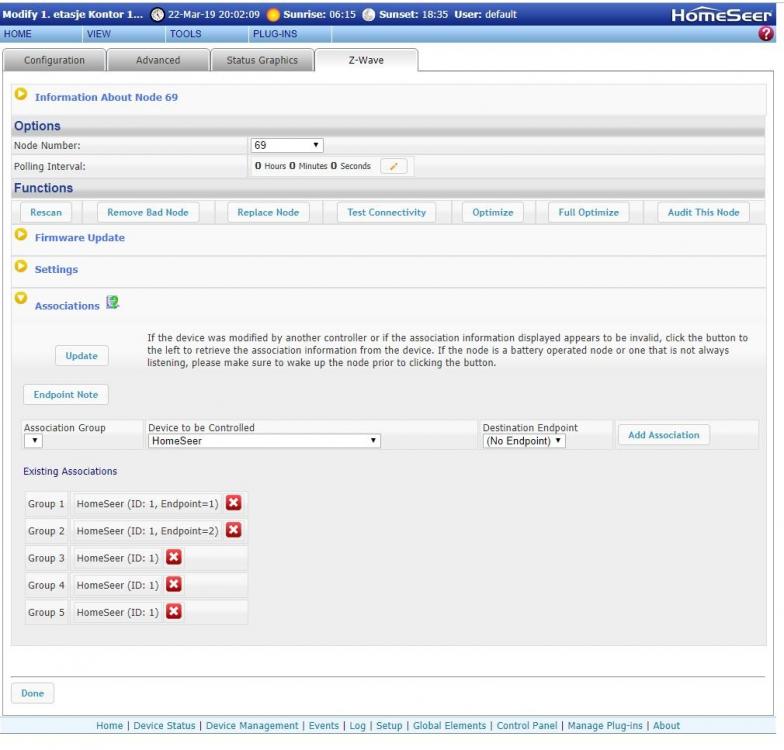The width and height of the screenshot is (784, 750).
Task: Click the red help question mark icon
Action: 769,33
